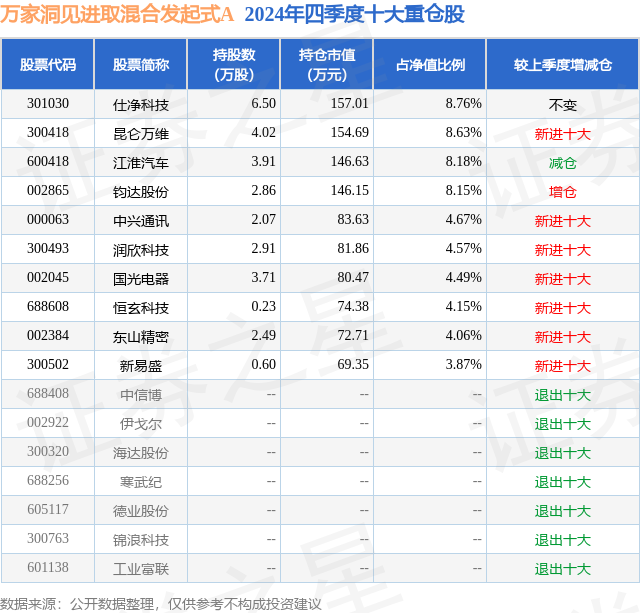Select stock code 301030
This screenshot has height=613, width=640.
[48, 104]
